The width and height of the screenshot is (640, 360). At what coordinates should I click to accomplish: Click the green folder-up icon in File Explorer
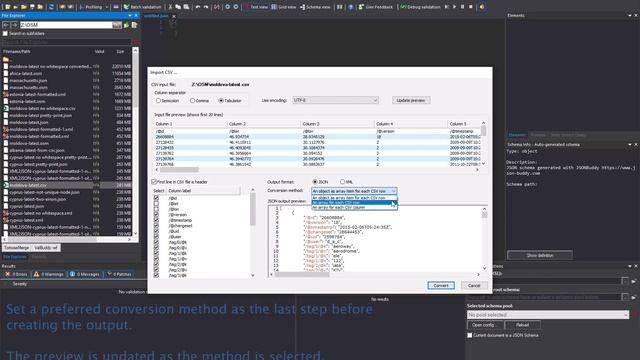click(x=127, y=25)
